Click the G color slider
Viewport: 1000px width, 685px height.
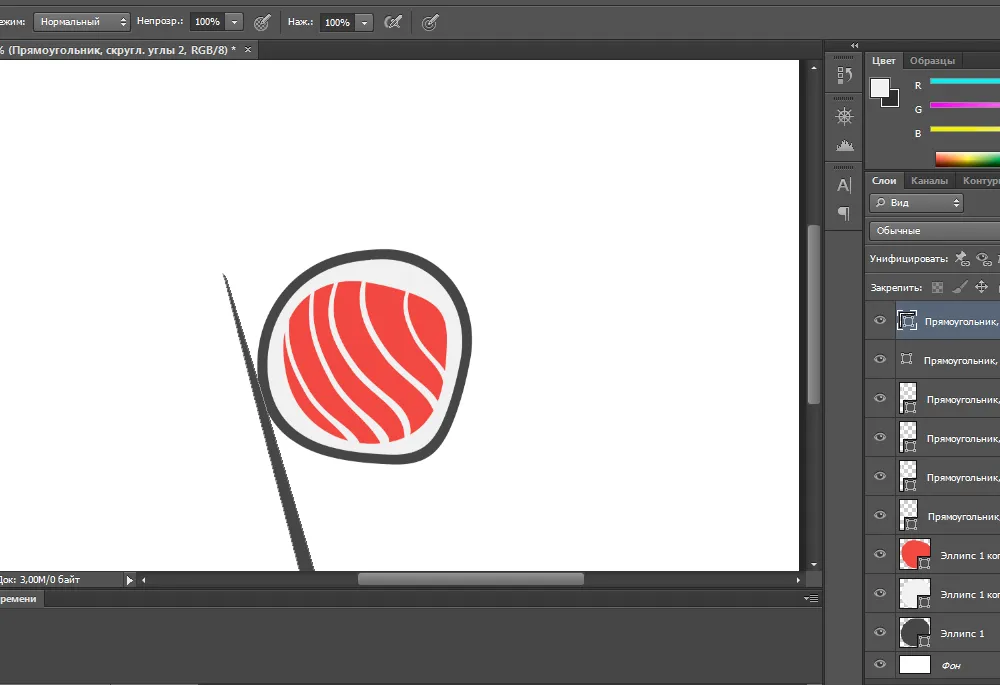[964, 105]
